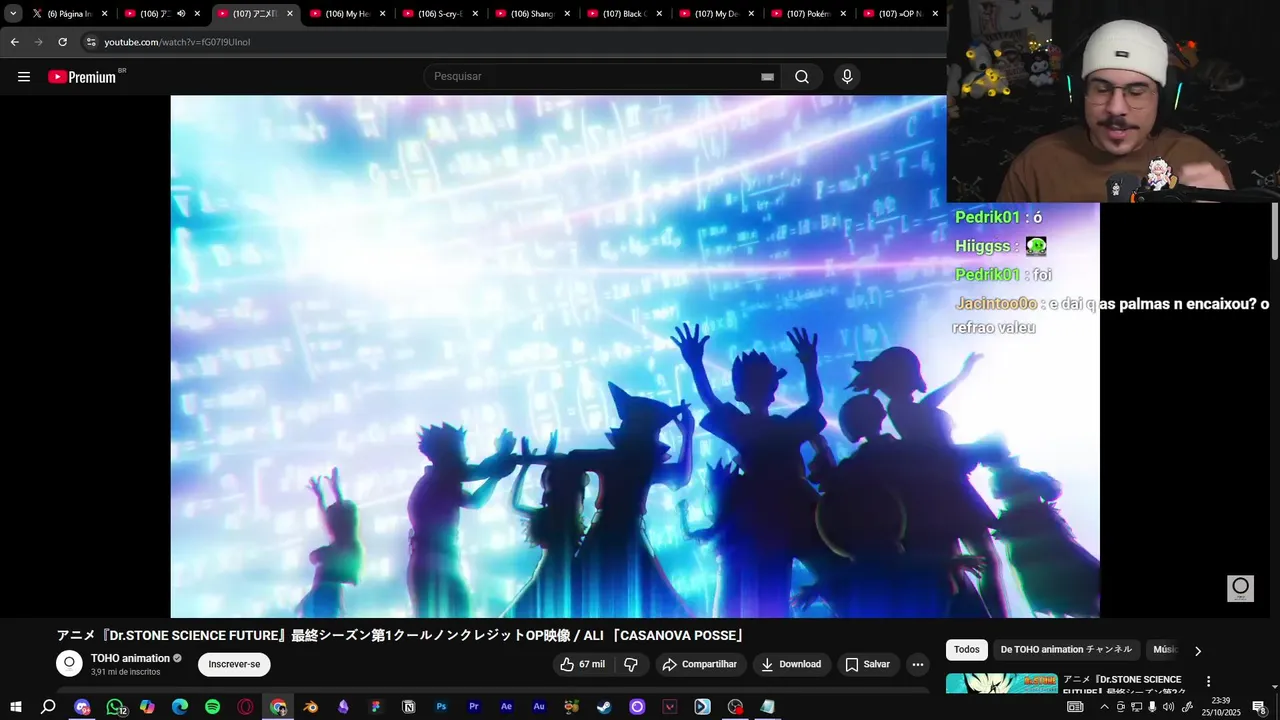Go to YouTube Premium home logo
The width and height of the screenshot is (1280, 720).
[82, 77]
